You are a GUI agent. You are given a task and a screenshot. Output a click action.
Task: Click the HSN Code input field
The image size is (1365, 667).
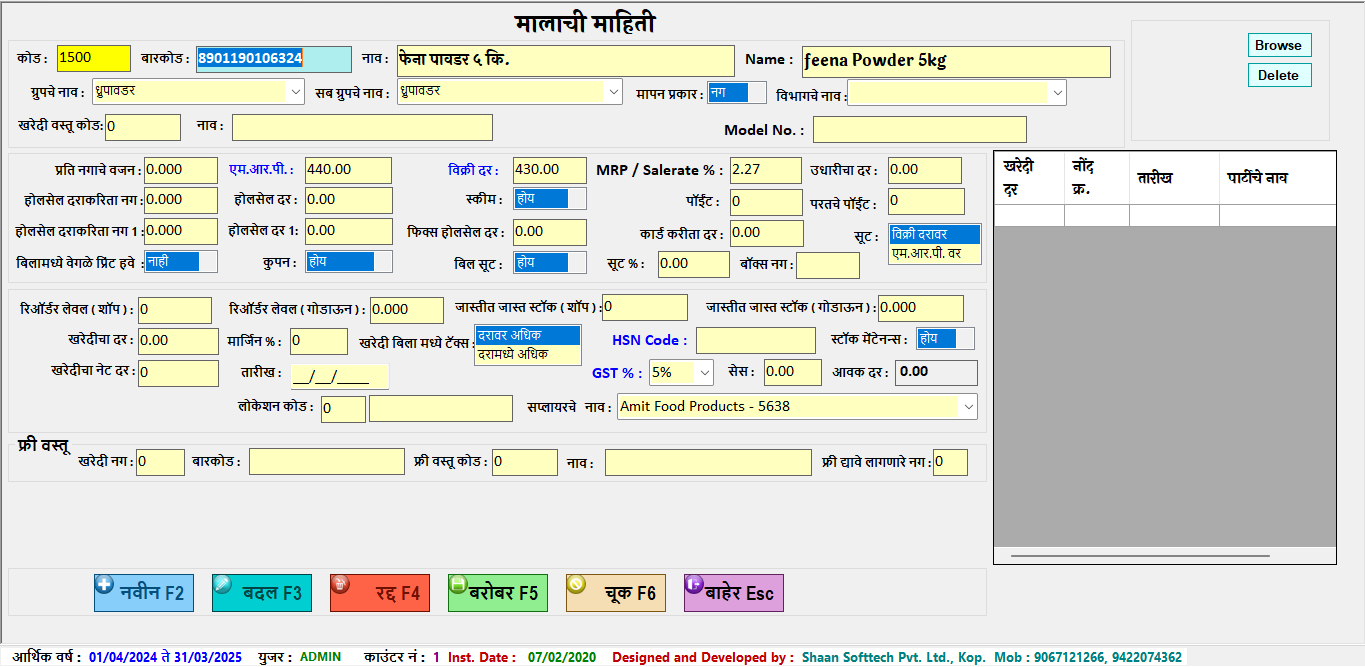point(755,341)
